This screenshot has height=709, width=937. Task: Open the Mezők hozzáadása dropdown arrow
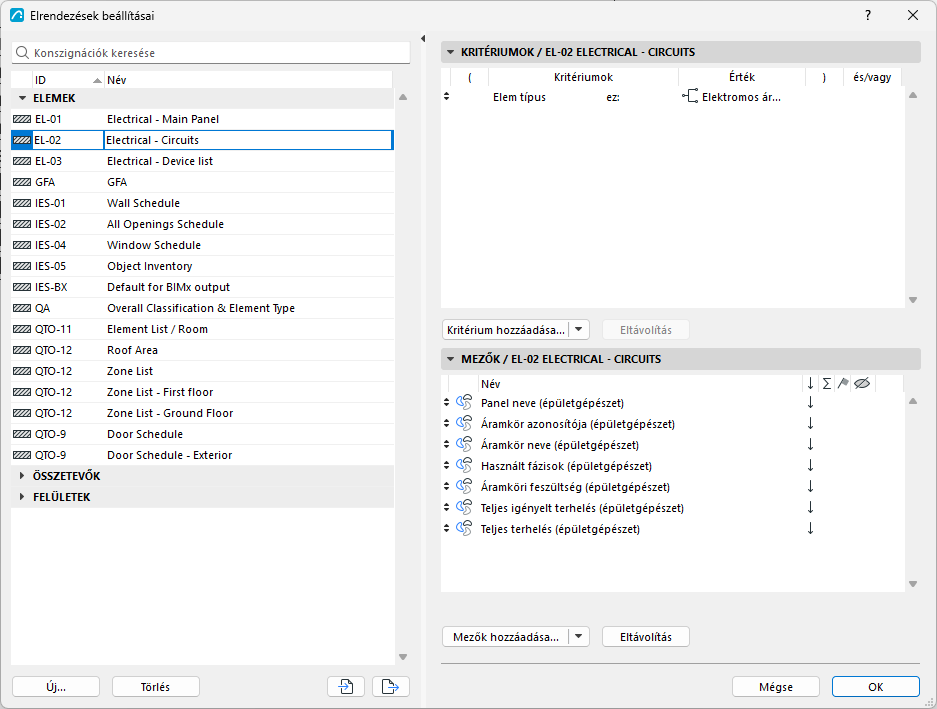pyautogui.click(x=578, y=637)
